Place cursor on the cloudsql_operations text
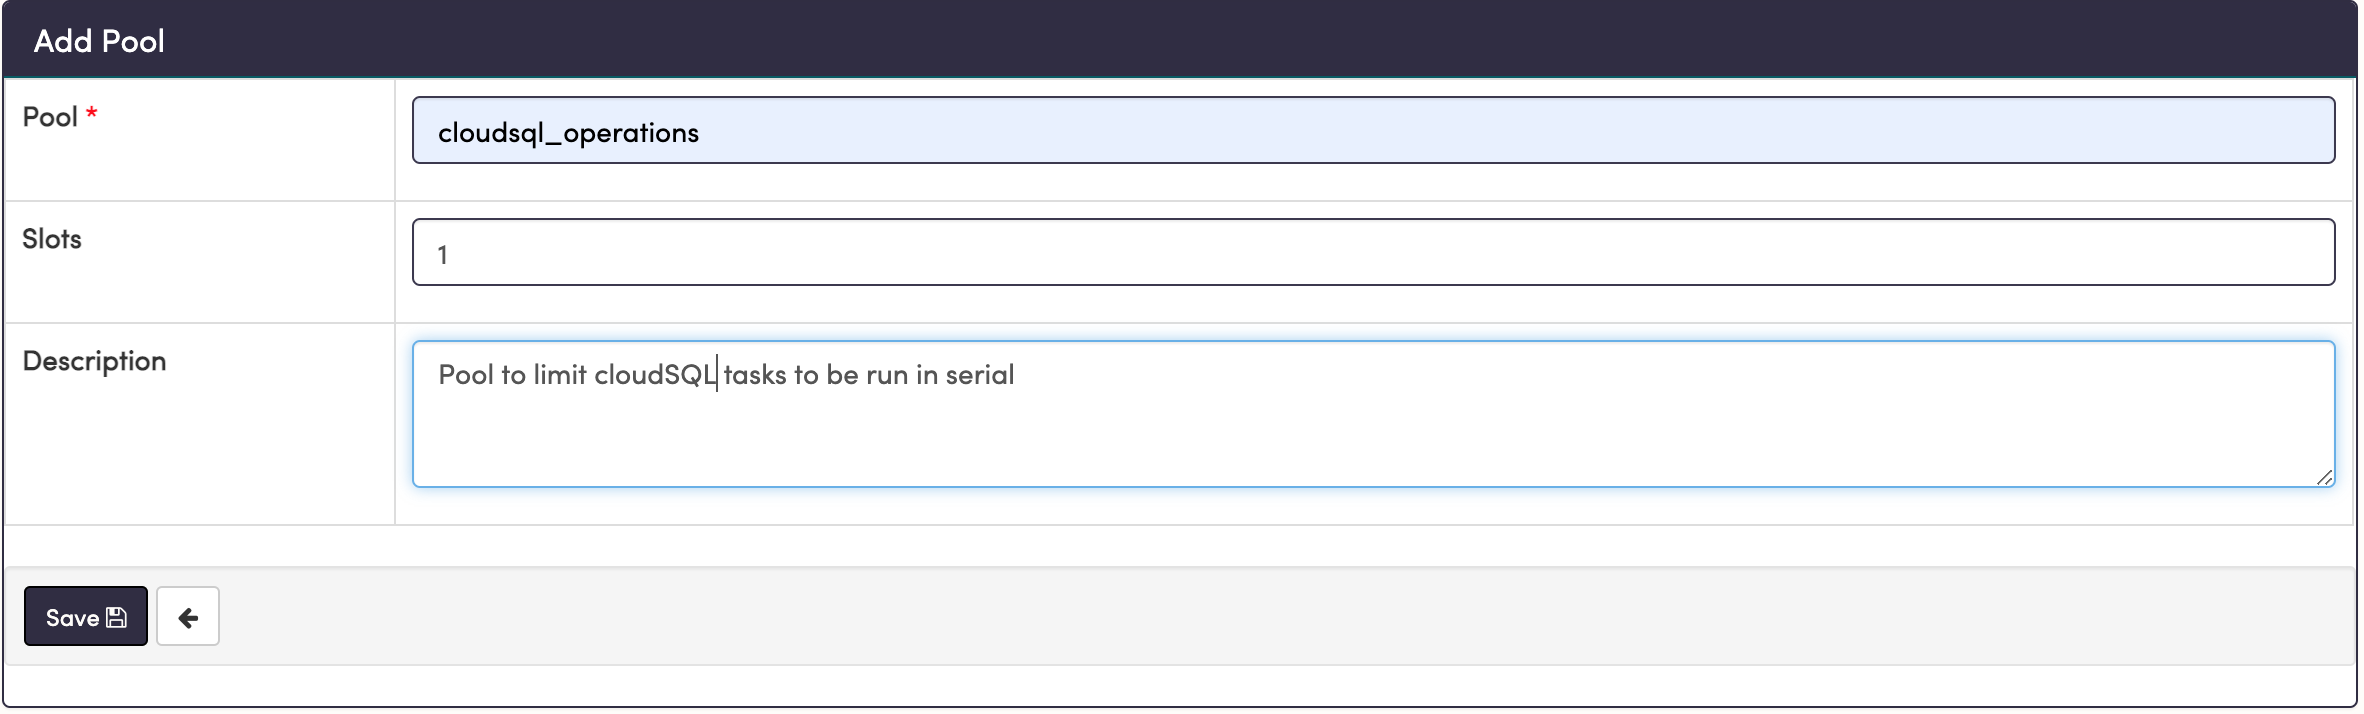2364x714 pixels. pos(568,133)
